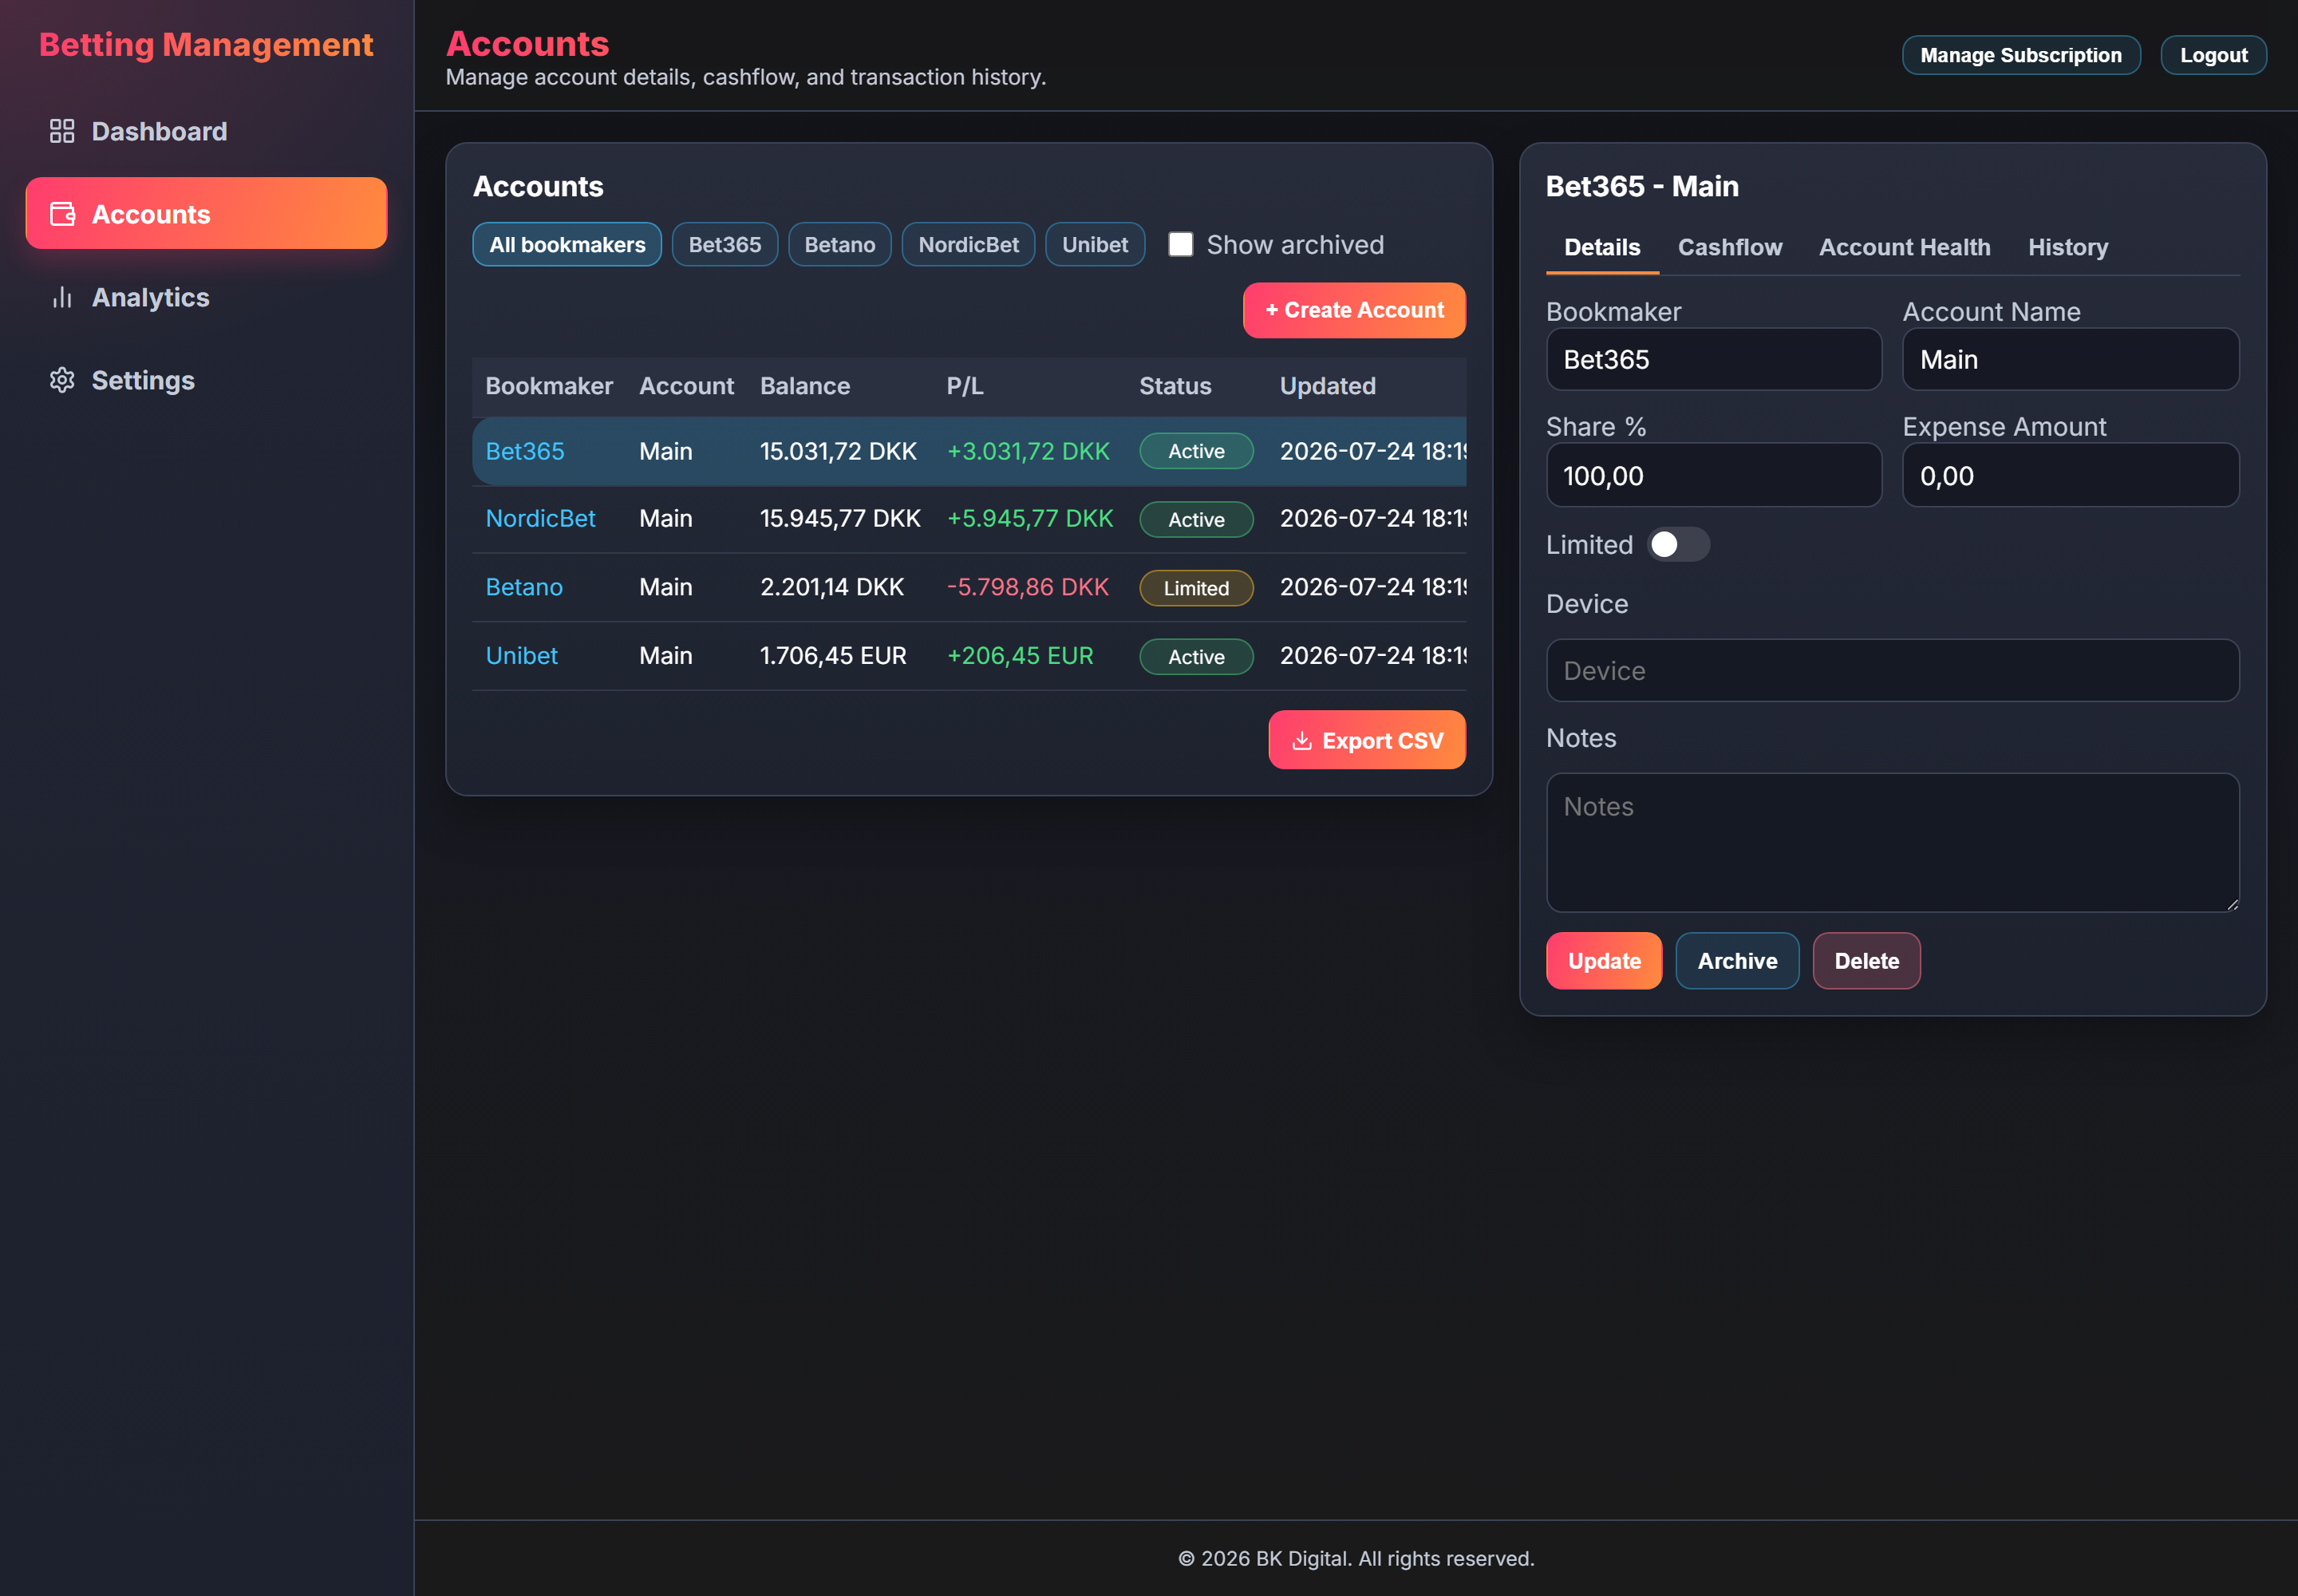Image resolution: width=2298 pixels, height=1596 pixels.
Task: Click the Settings gear icon
Action: (62, 380)
